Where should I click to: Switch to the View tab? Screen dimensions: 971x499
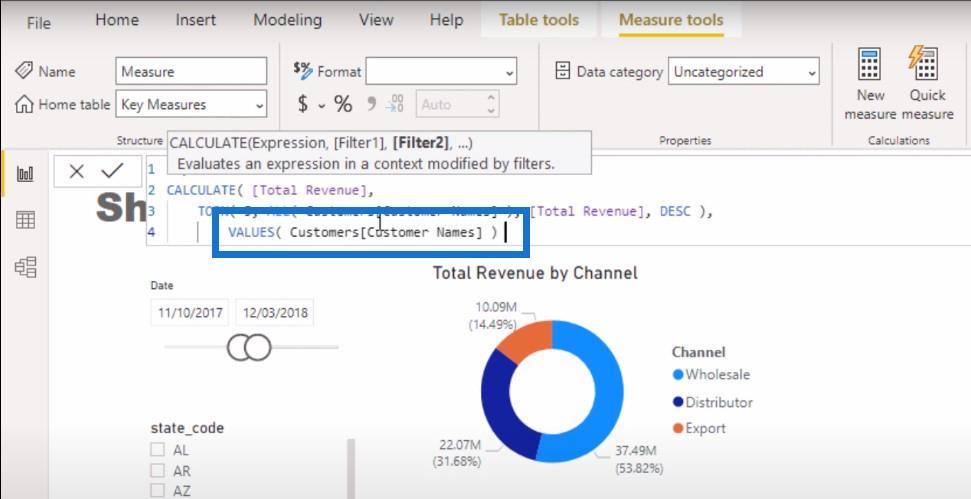click(375, 20)
